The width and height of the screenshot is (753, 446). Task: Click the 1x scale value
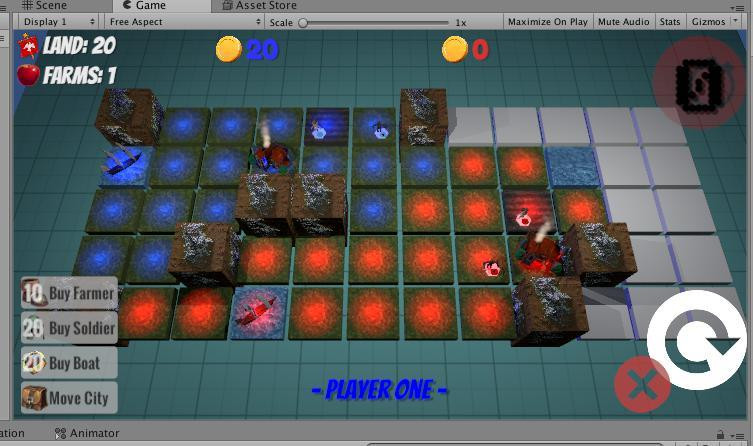pos(461,23)
